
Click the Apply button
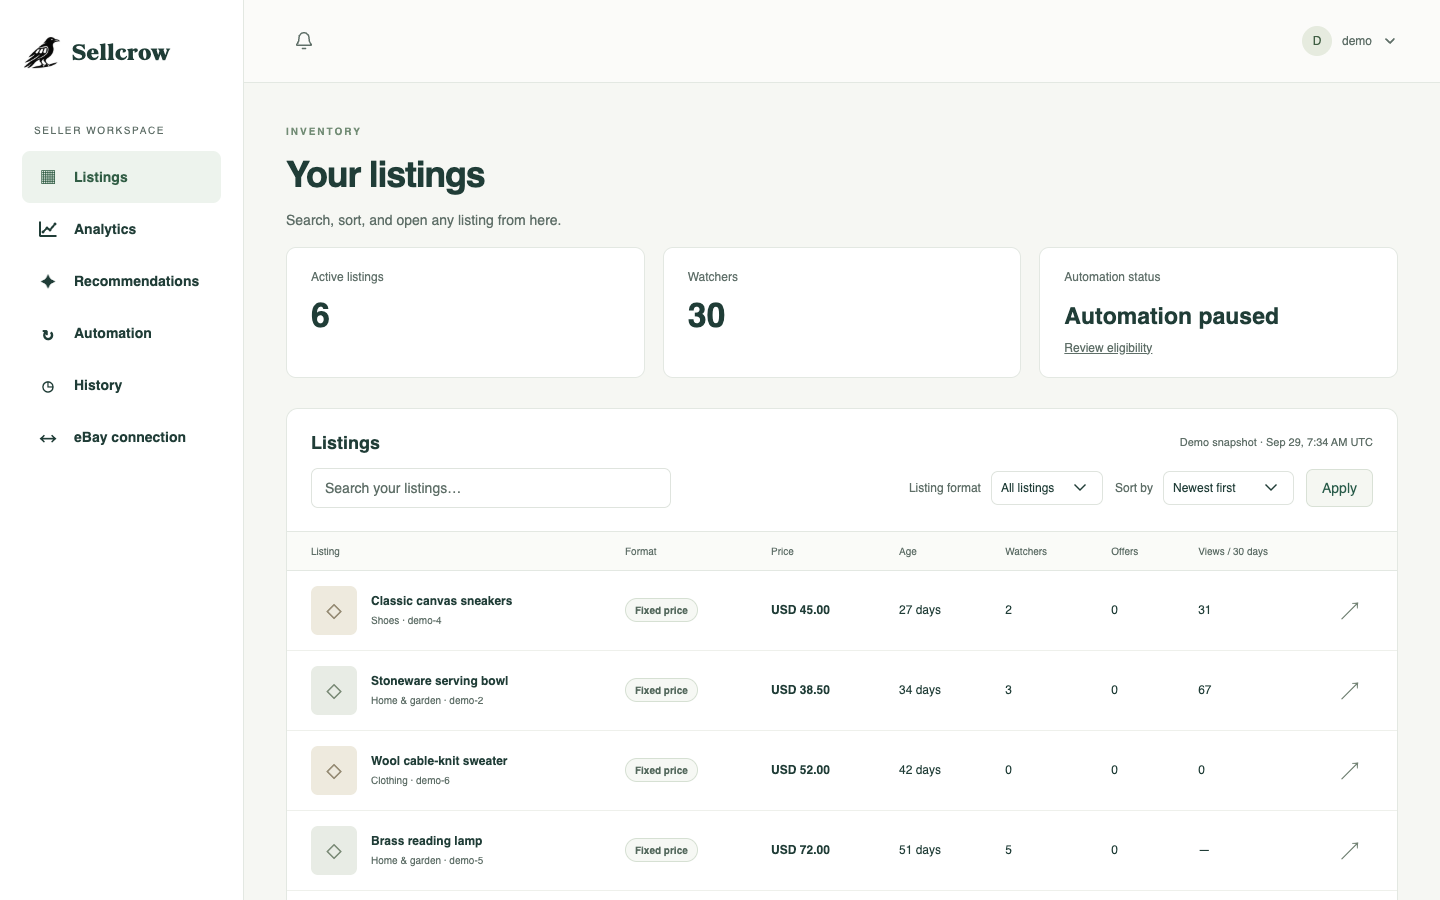[x=1339, y=488]
